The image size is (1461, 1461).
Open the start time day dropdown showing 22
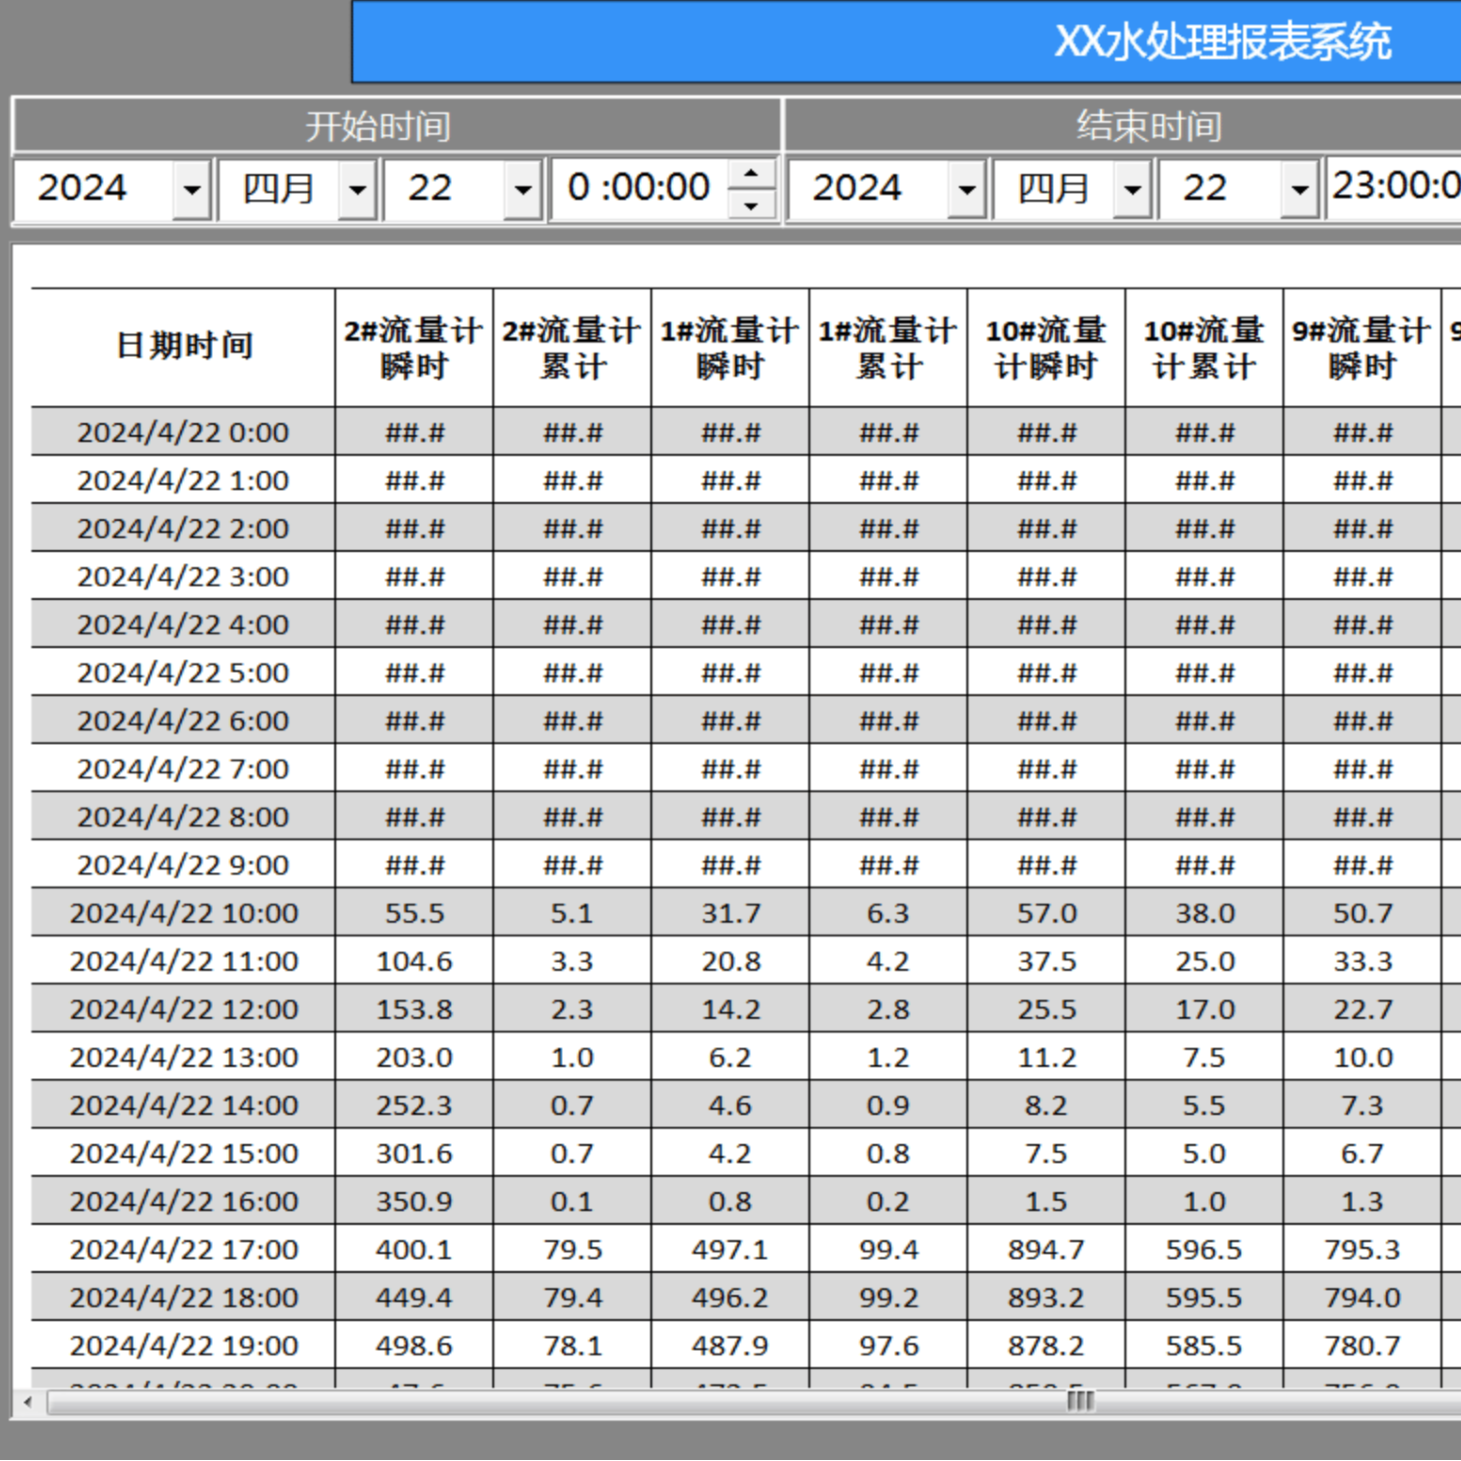click(521, 188)
